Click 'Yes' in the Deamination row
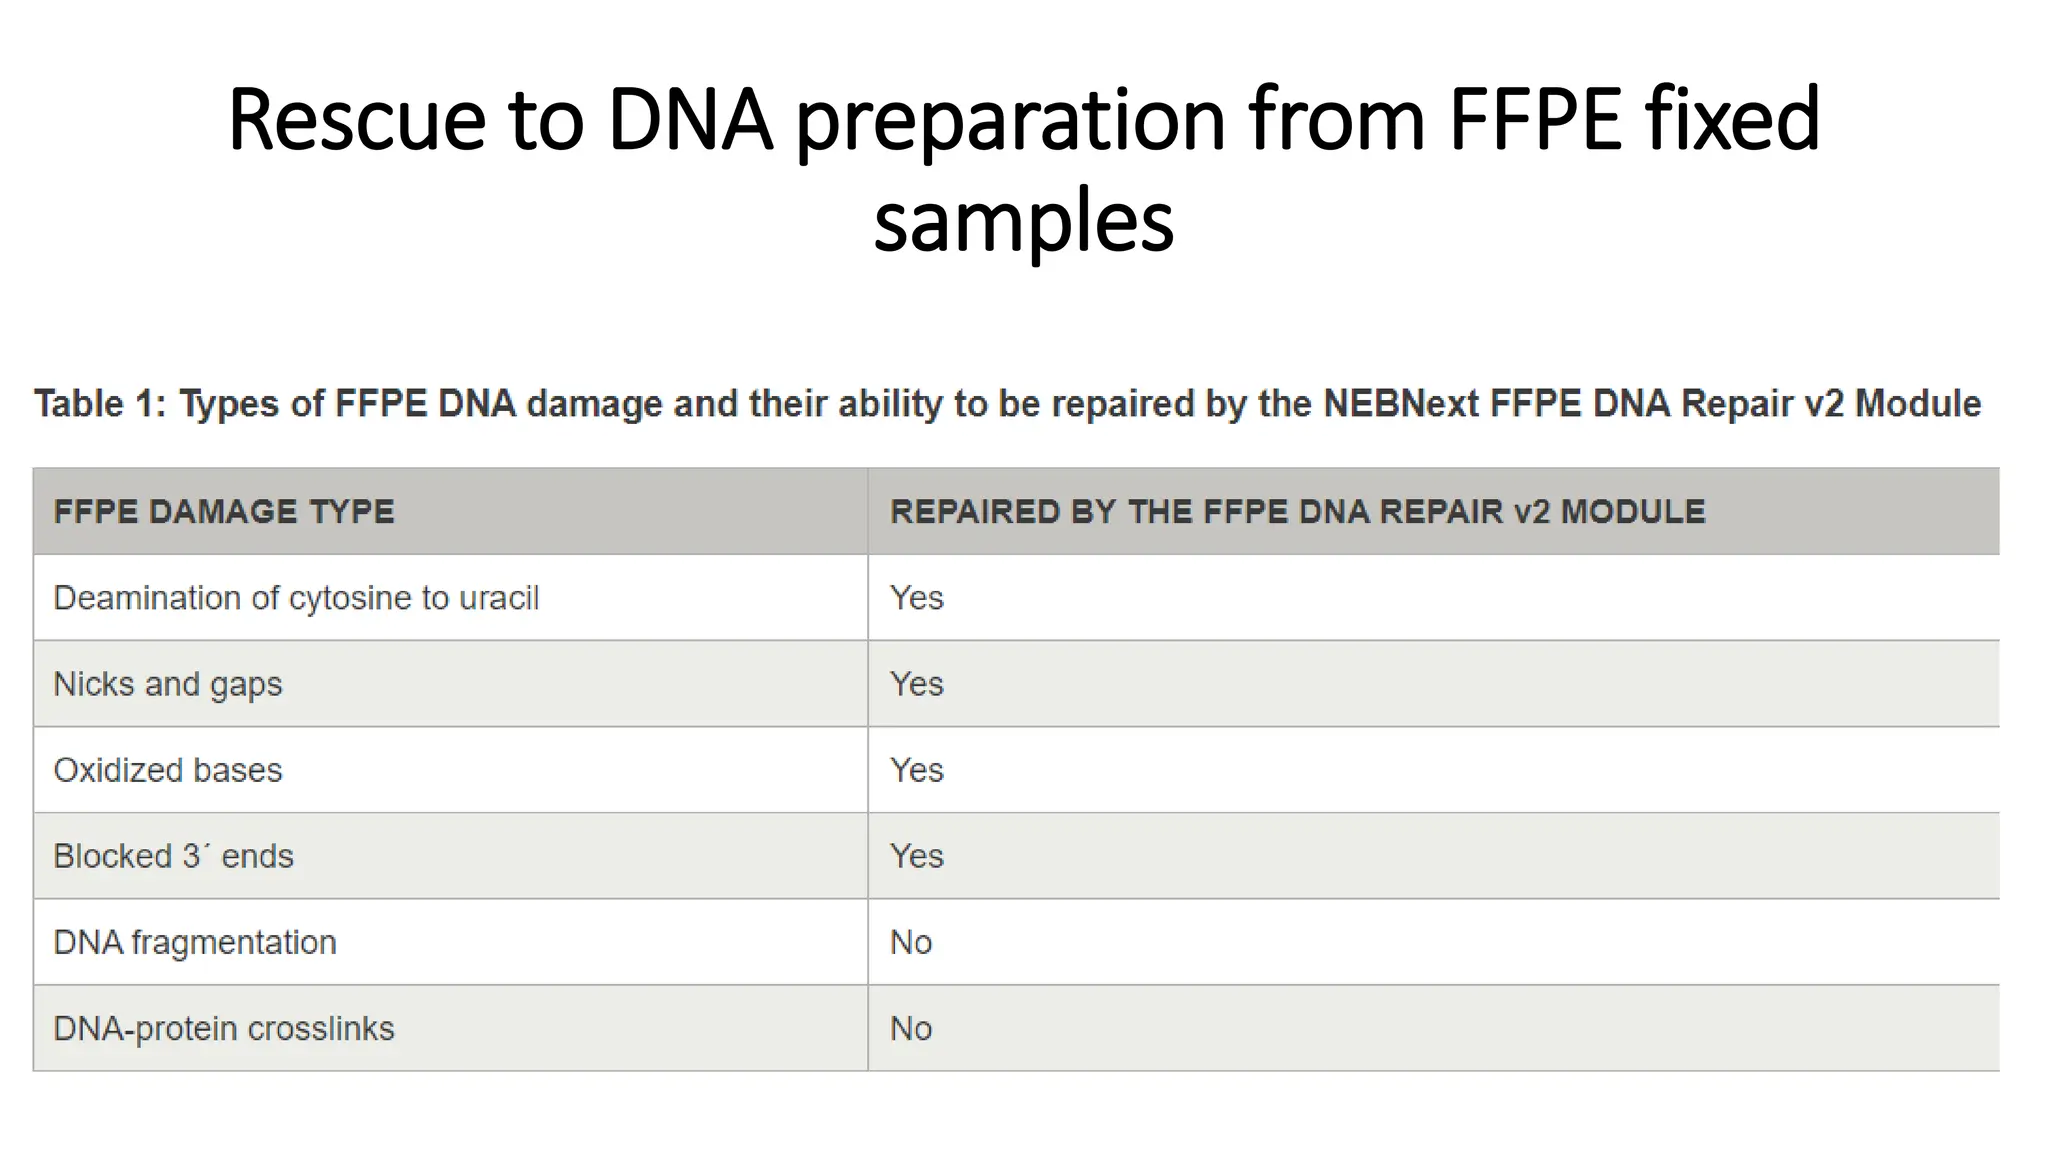The image size is (2048, 1152). click(x=916, y=598)
